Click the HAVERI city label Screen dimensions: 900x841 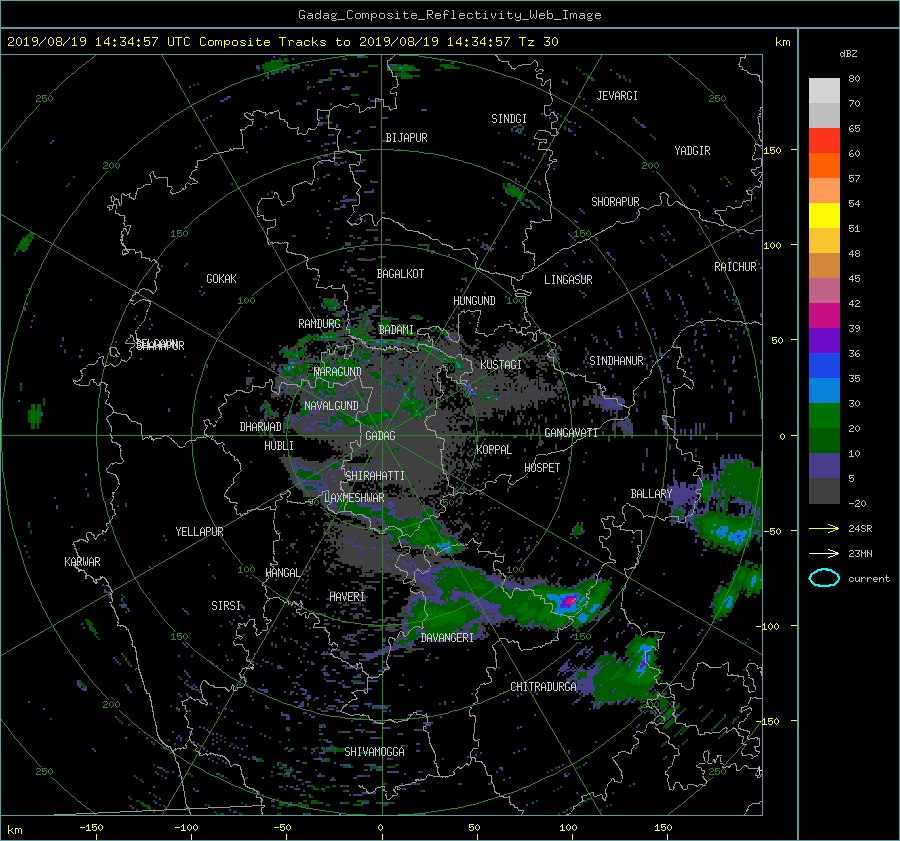[x=347, y=597]
